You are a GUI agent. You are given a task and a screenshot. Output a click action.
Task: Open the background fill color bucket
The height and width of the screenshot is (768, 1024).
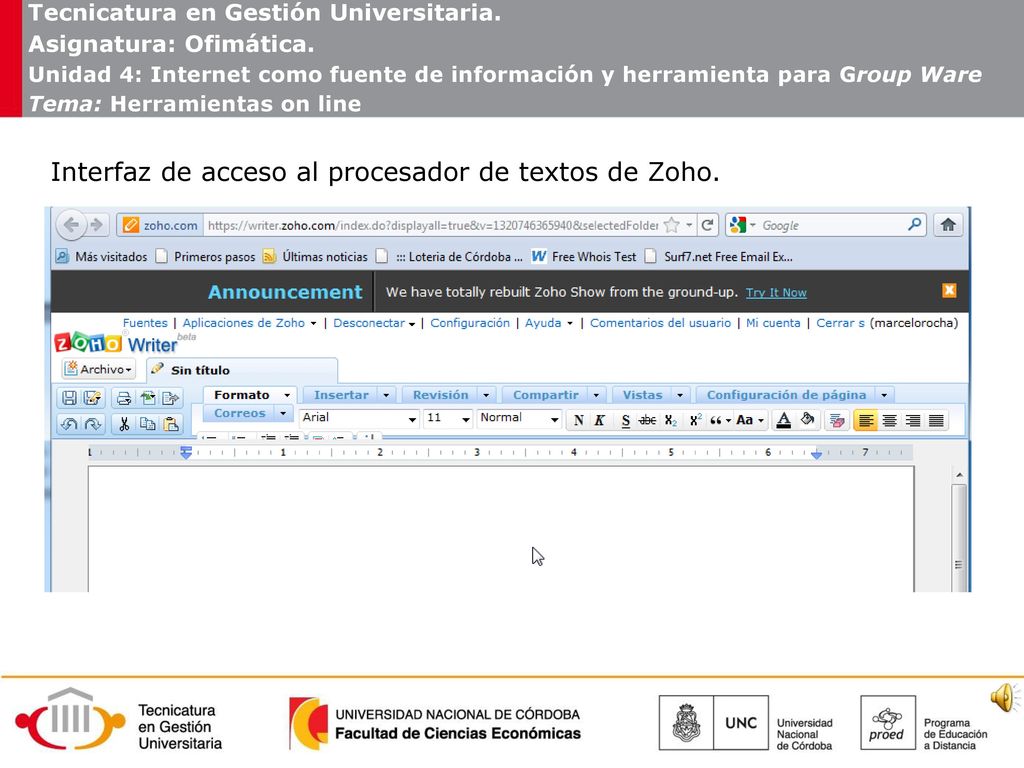808,419
